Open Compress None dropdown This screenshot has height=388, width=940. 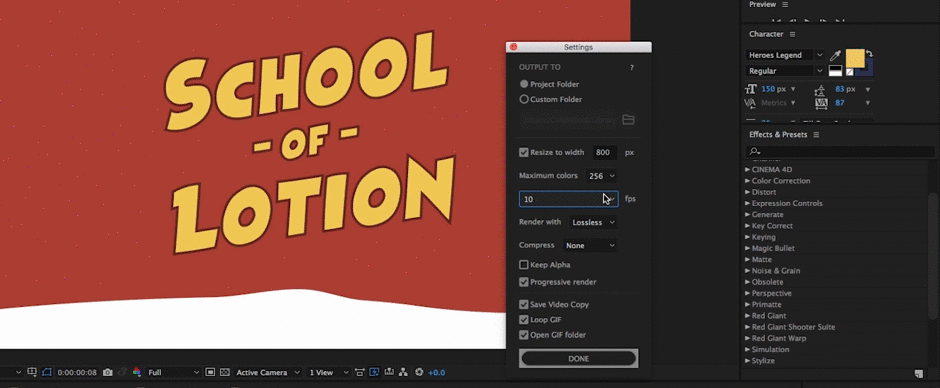pyautogui.click(x=590, y=245)
